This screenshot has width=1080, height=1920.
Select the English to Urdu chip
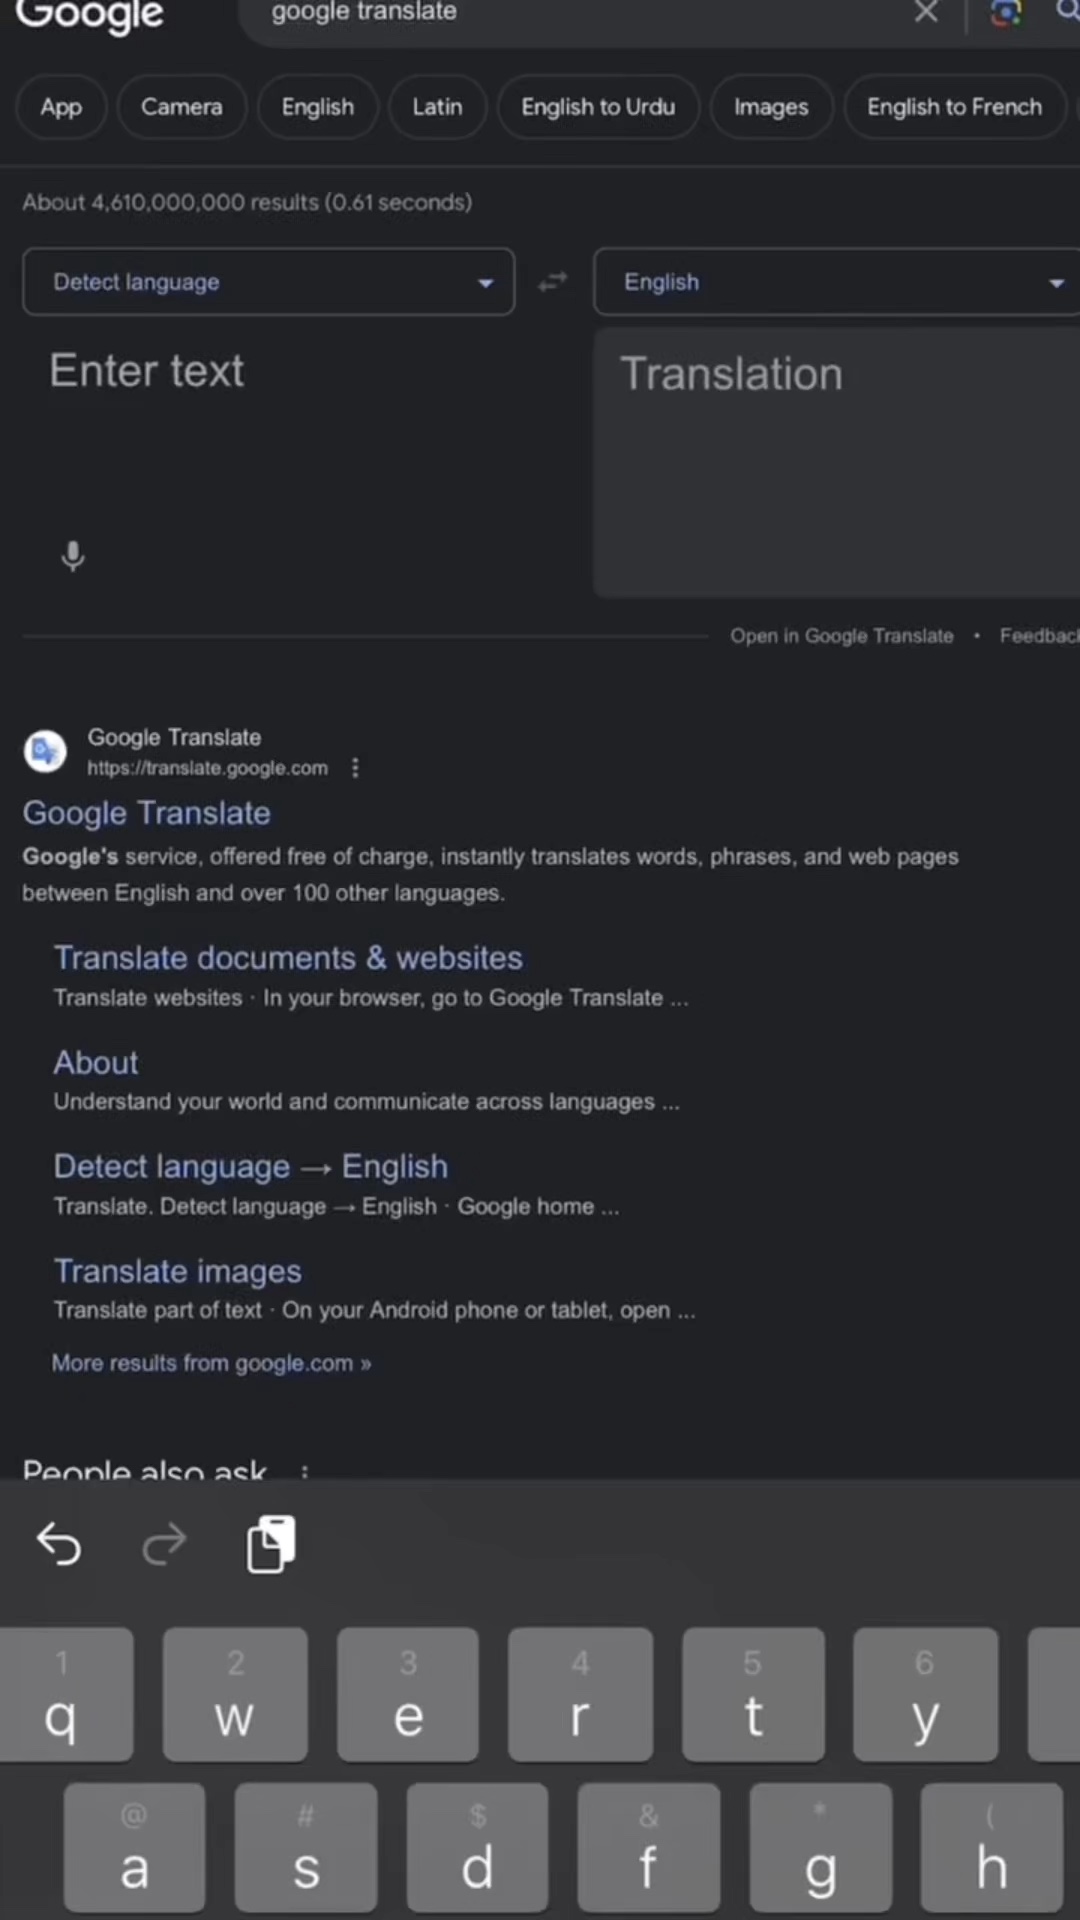(597, 107)
